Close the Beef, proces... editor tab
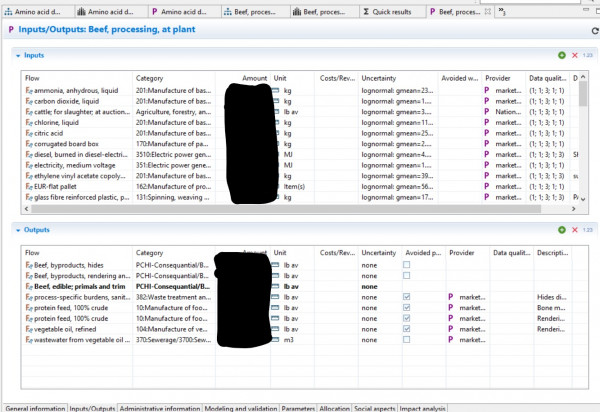Screen dimensions: 600x412 tap(488, 12)
